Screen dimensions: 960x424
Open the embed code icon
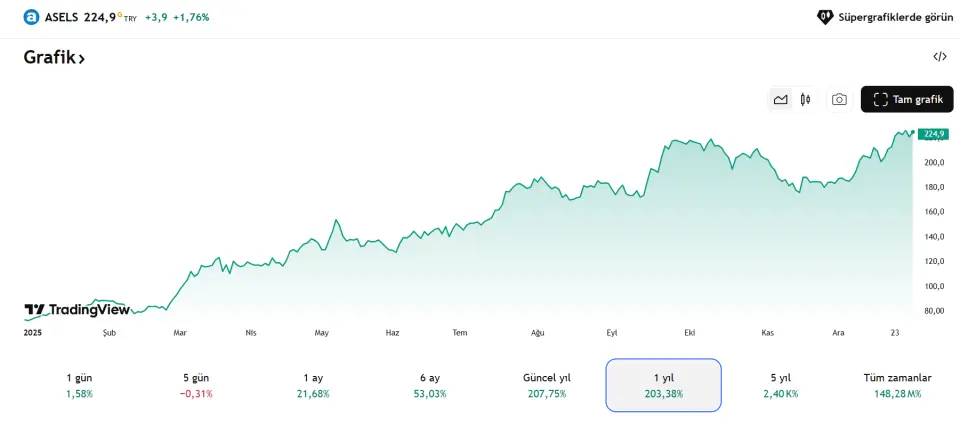940,57
